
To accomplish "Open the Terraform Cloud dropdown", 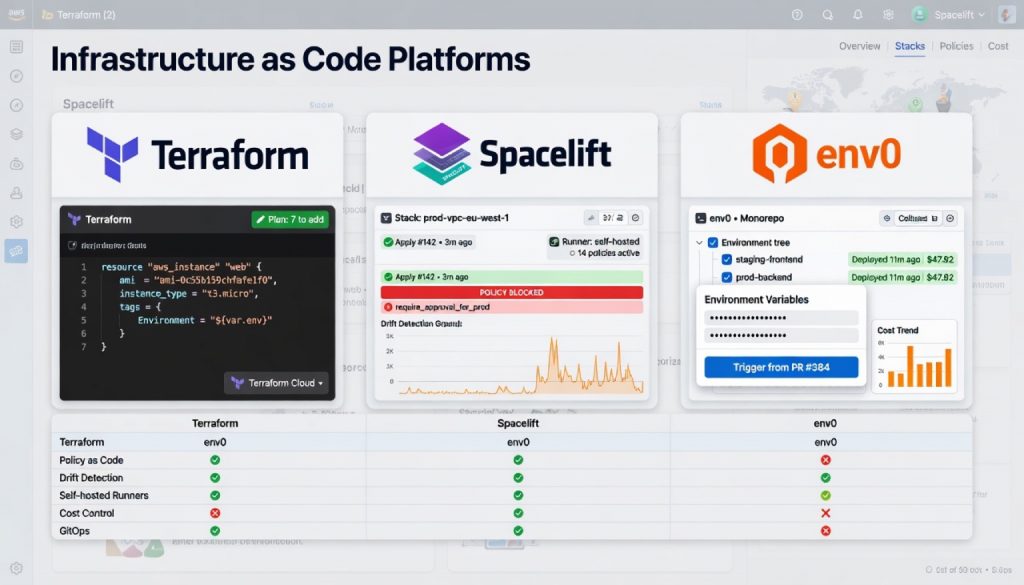I will [277, 383].
